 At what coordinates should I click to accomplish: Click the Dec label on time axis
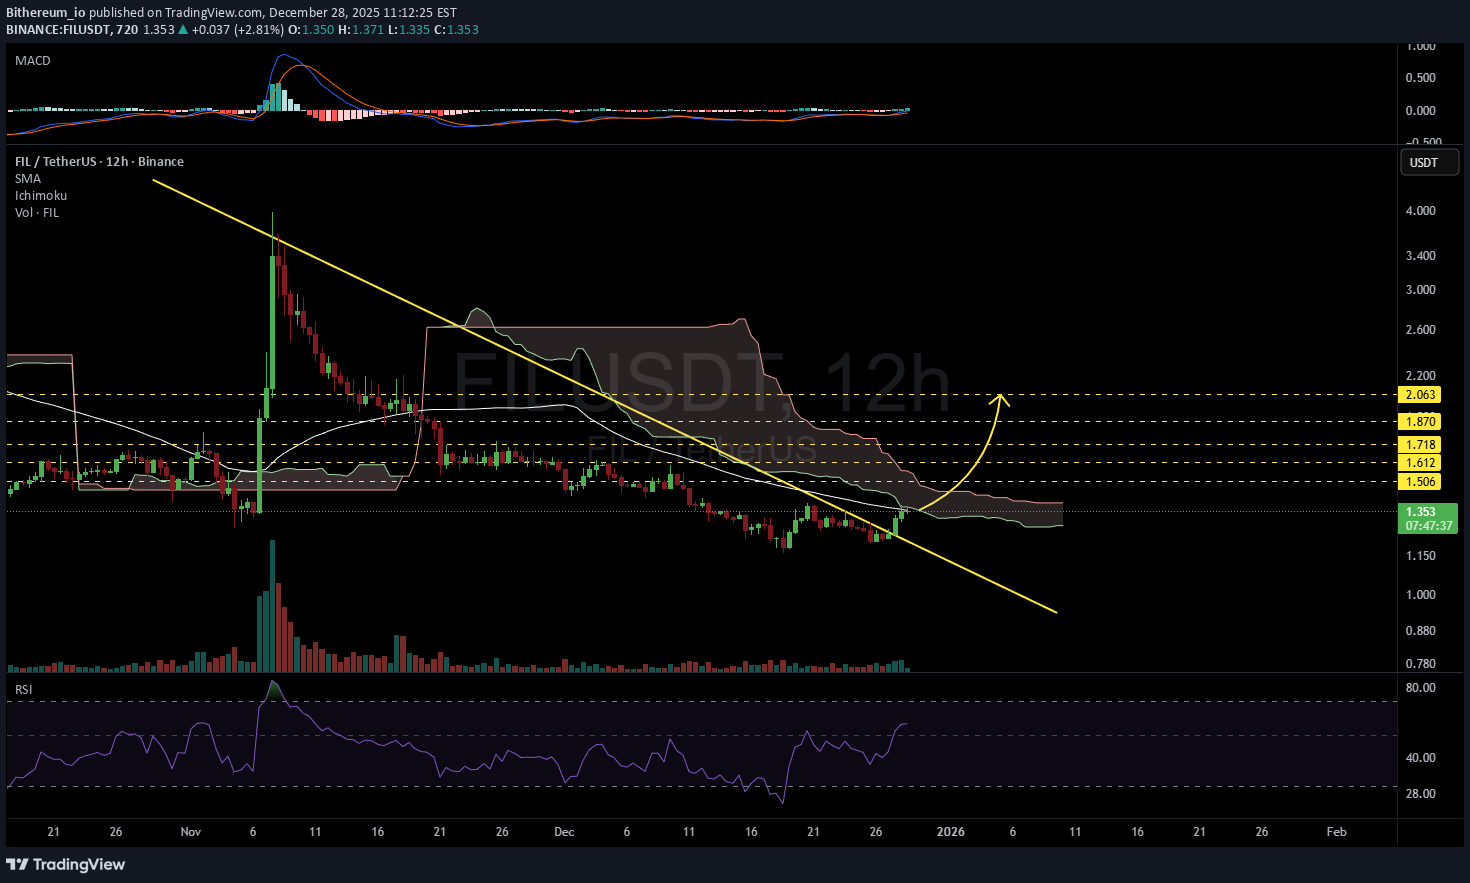[x=564, y=832]
